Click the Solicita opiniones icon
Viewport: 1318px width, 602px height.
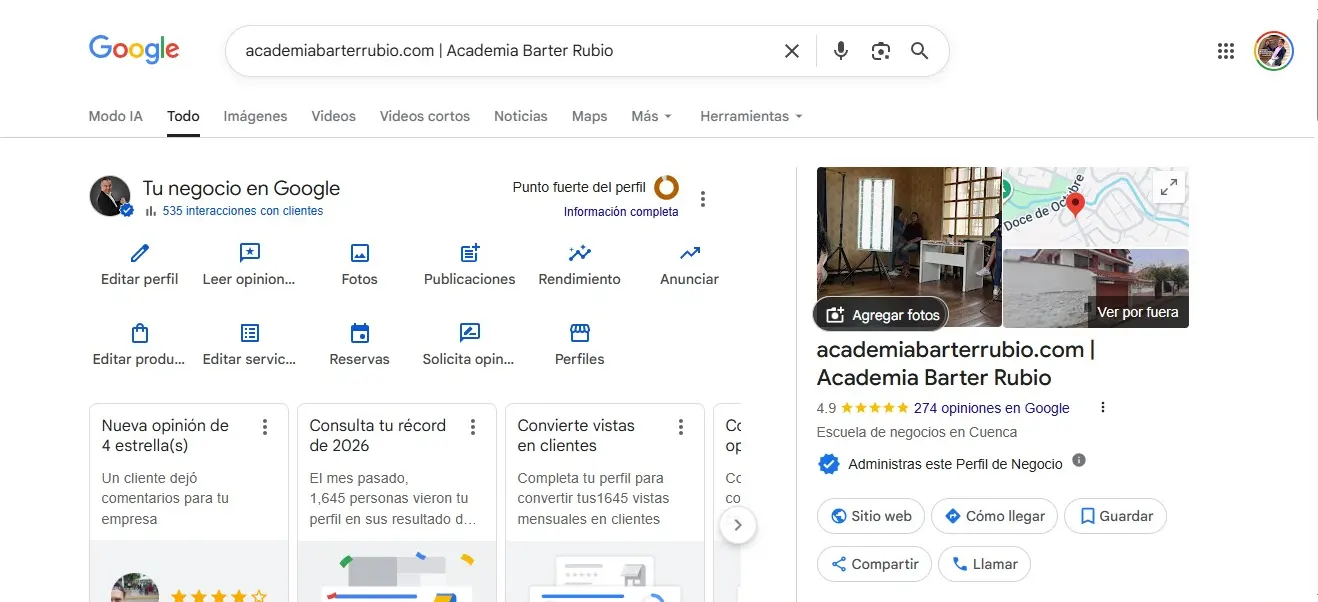point(470,333)
